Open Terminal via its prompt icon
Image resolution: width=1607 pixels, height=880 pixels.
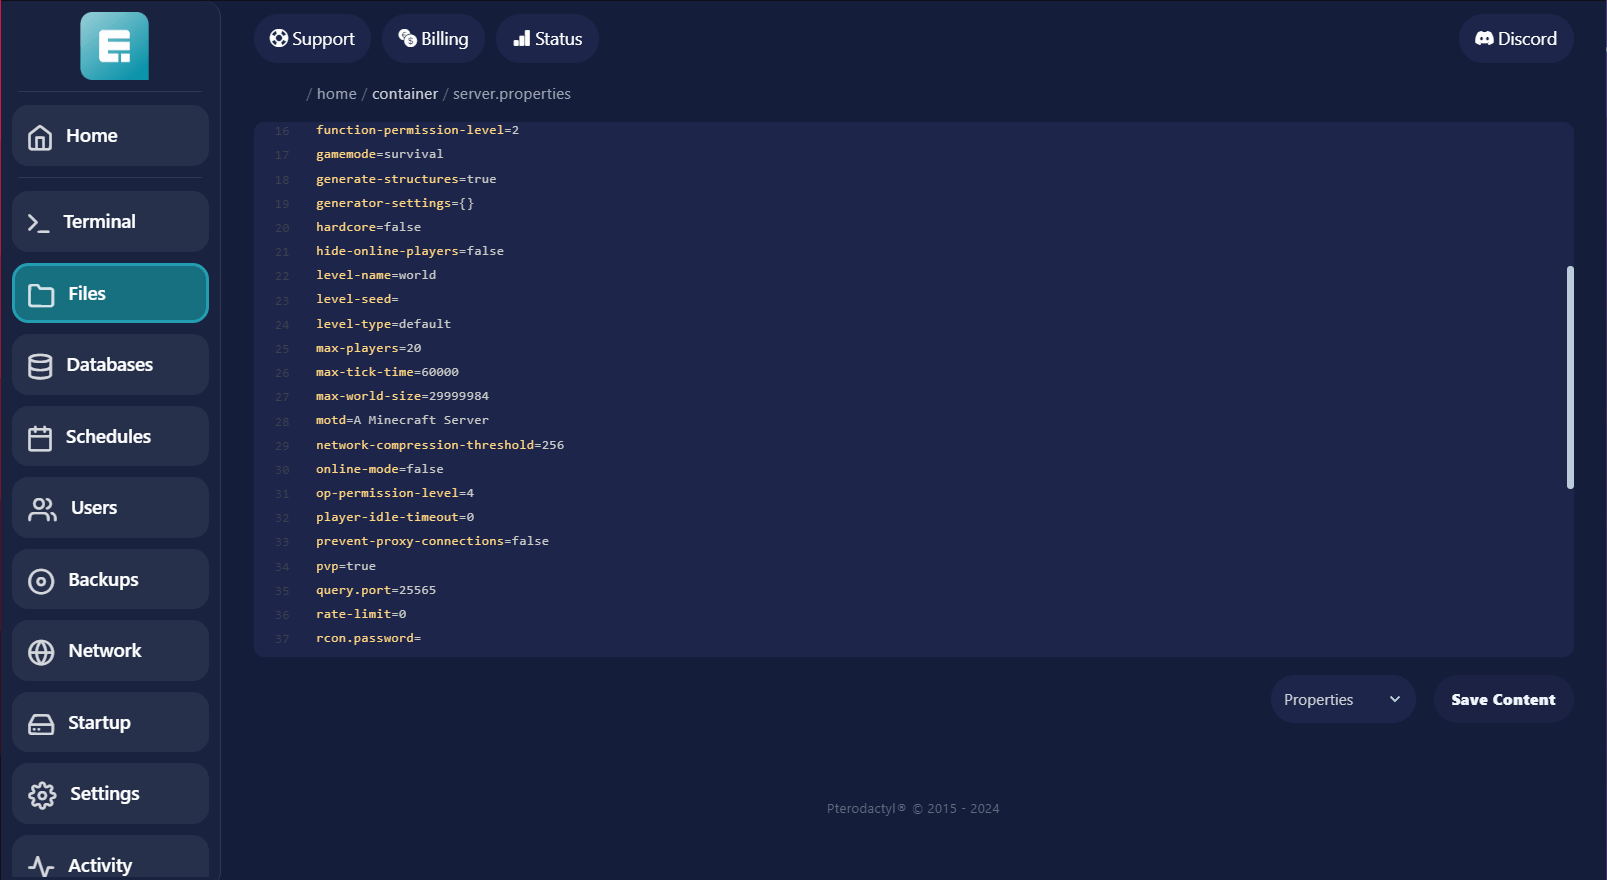[38, 223]
